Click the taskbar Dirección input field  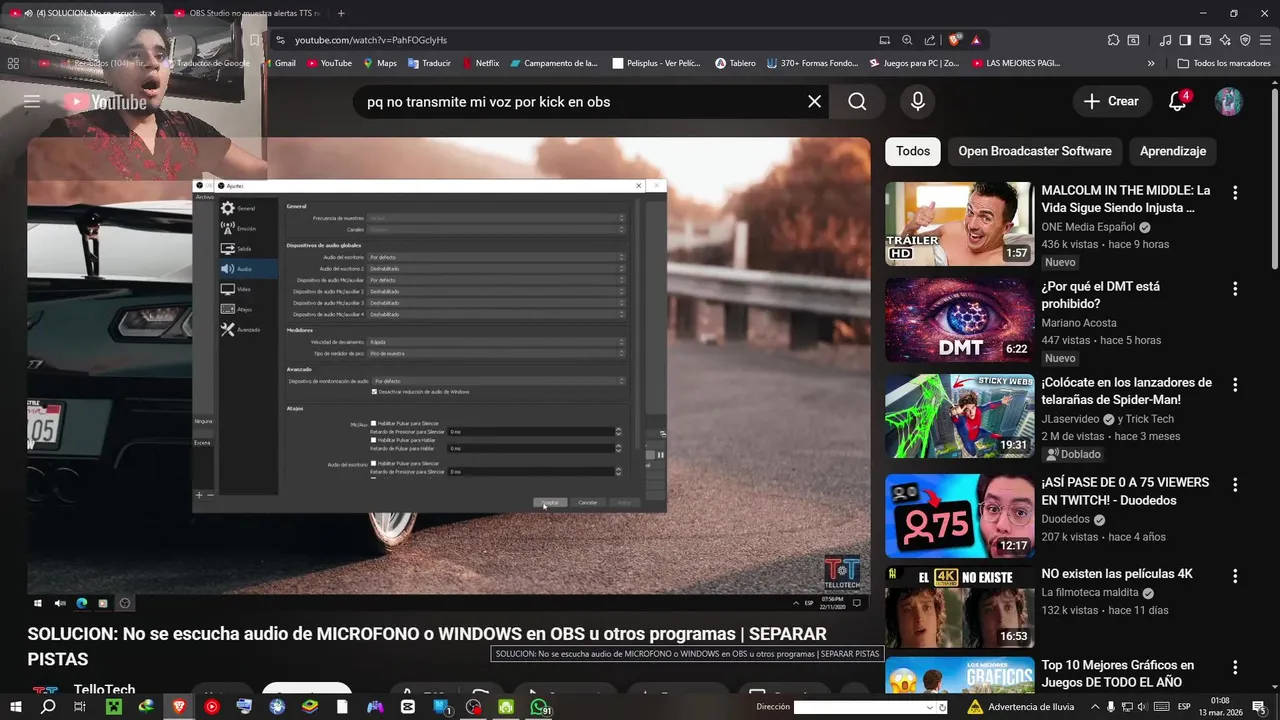click(859, 707)
